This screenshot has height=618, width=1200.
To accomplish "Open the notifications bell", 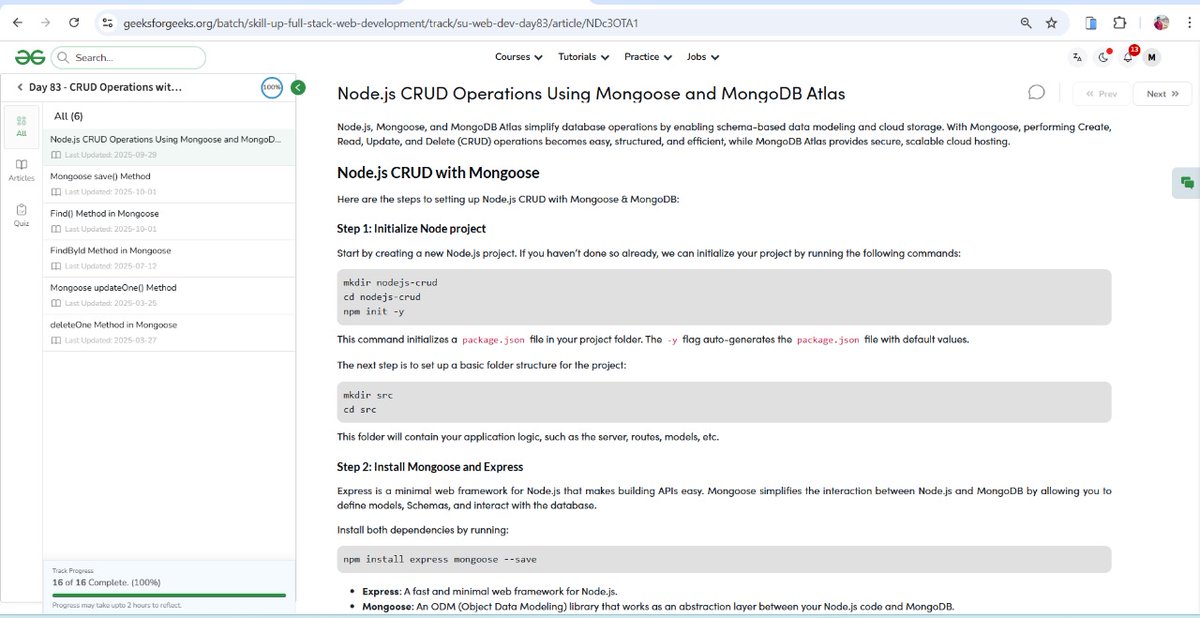I will (x=1128, y=57).
